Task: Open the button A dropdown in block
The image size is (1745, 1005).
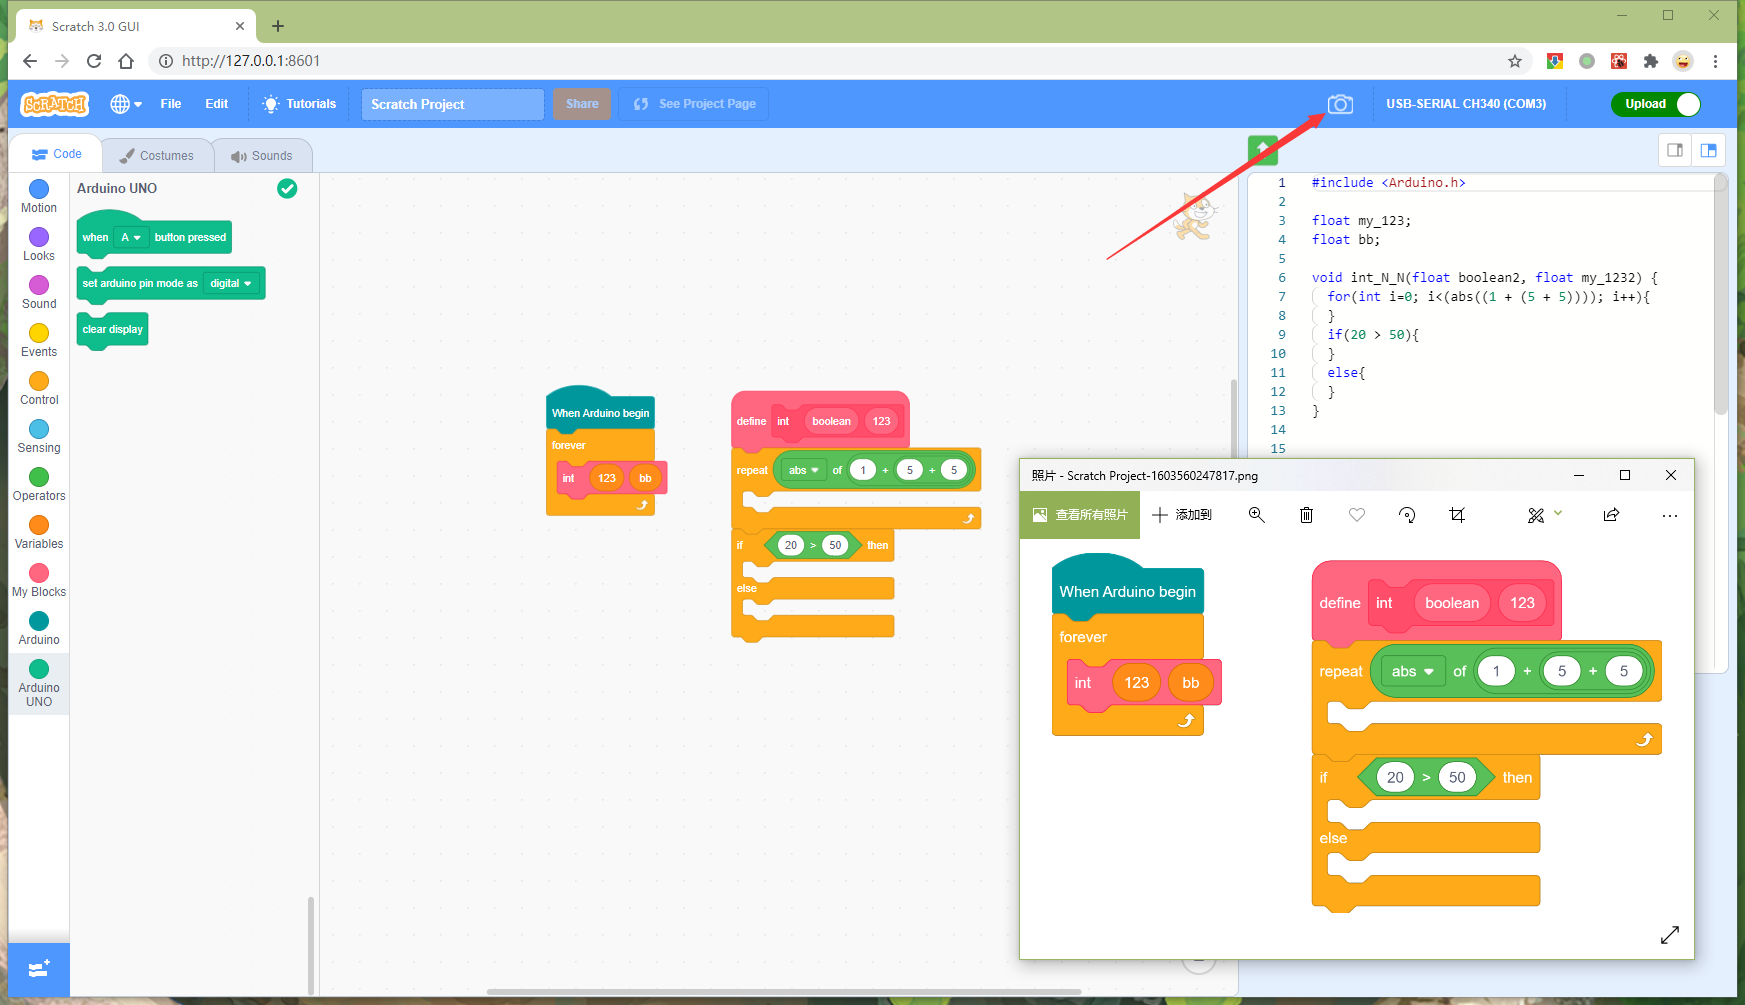Action: coord(131,237)
